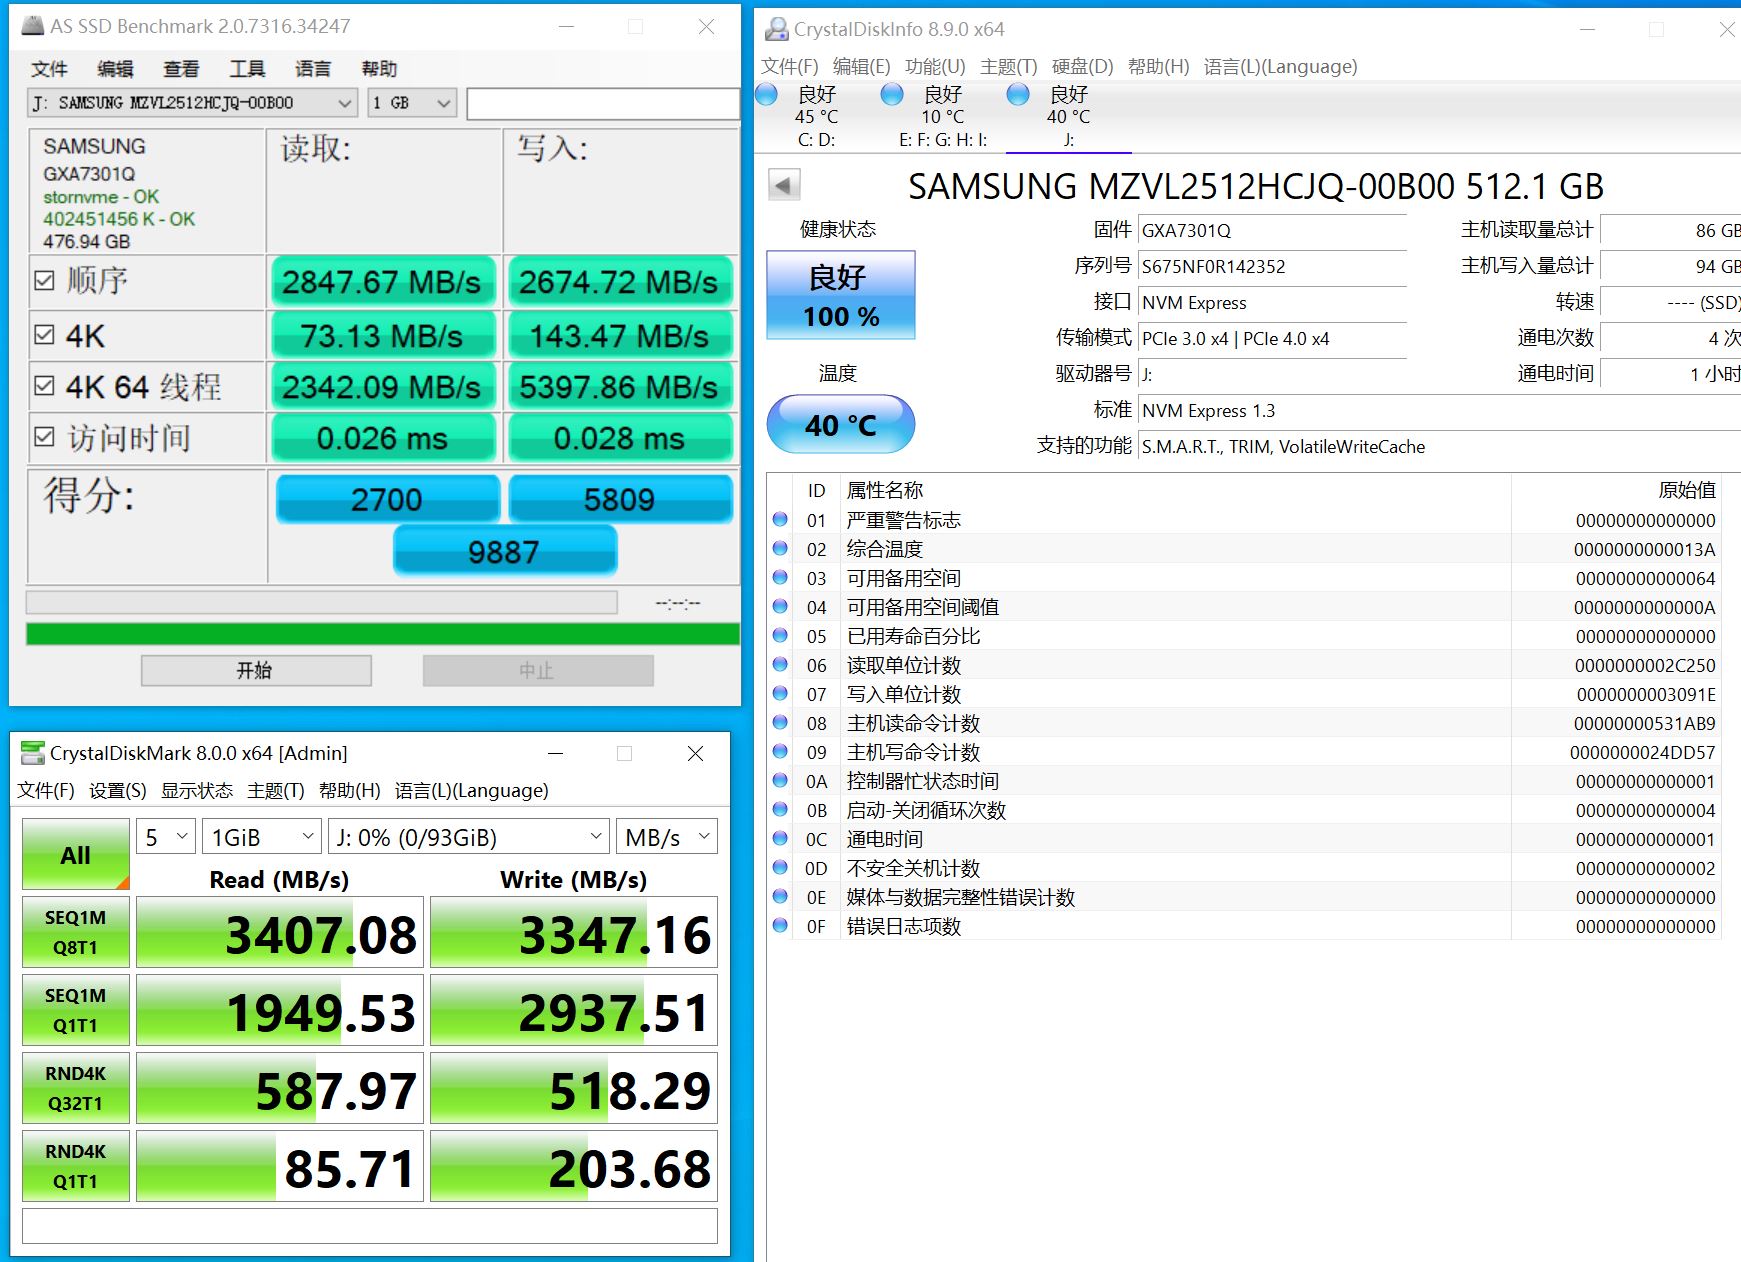Click the serial number field S675NF0R142352
The height and width of the screenshot is (1262, 1741).
click(x=1272, y=266)
